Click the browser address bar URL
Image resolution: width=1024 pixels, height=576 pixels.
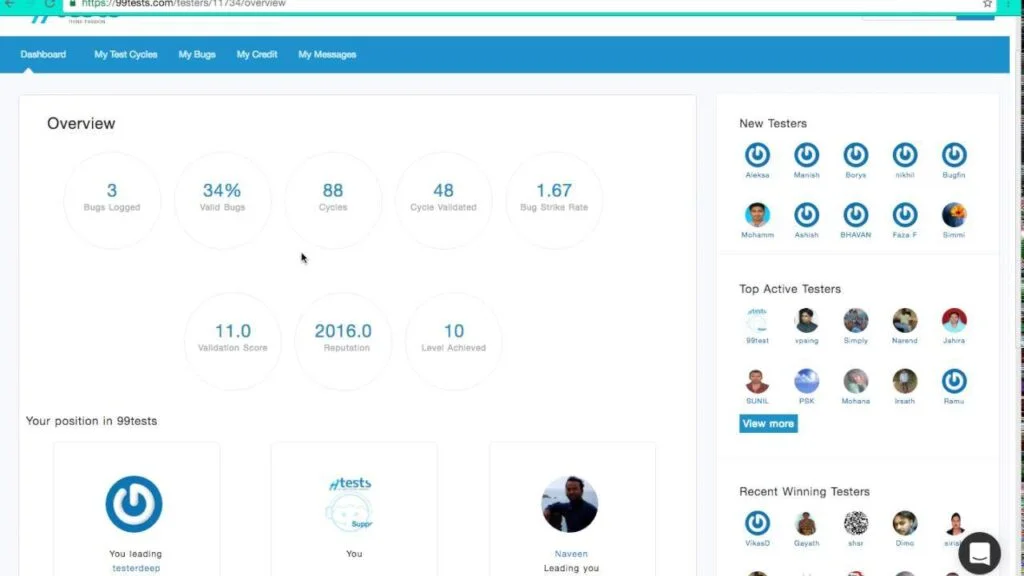coord(184,4)
